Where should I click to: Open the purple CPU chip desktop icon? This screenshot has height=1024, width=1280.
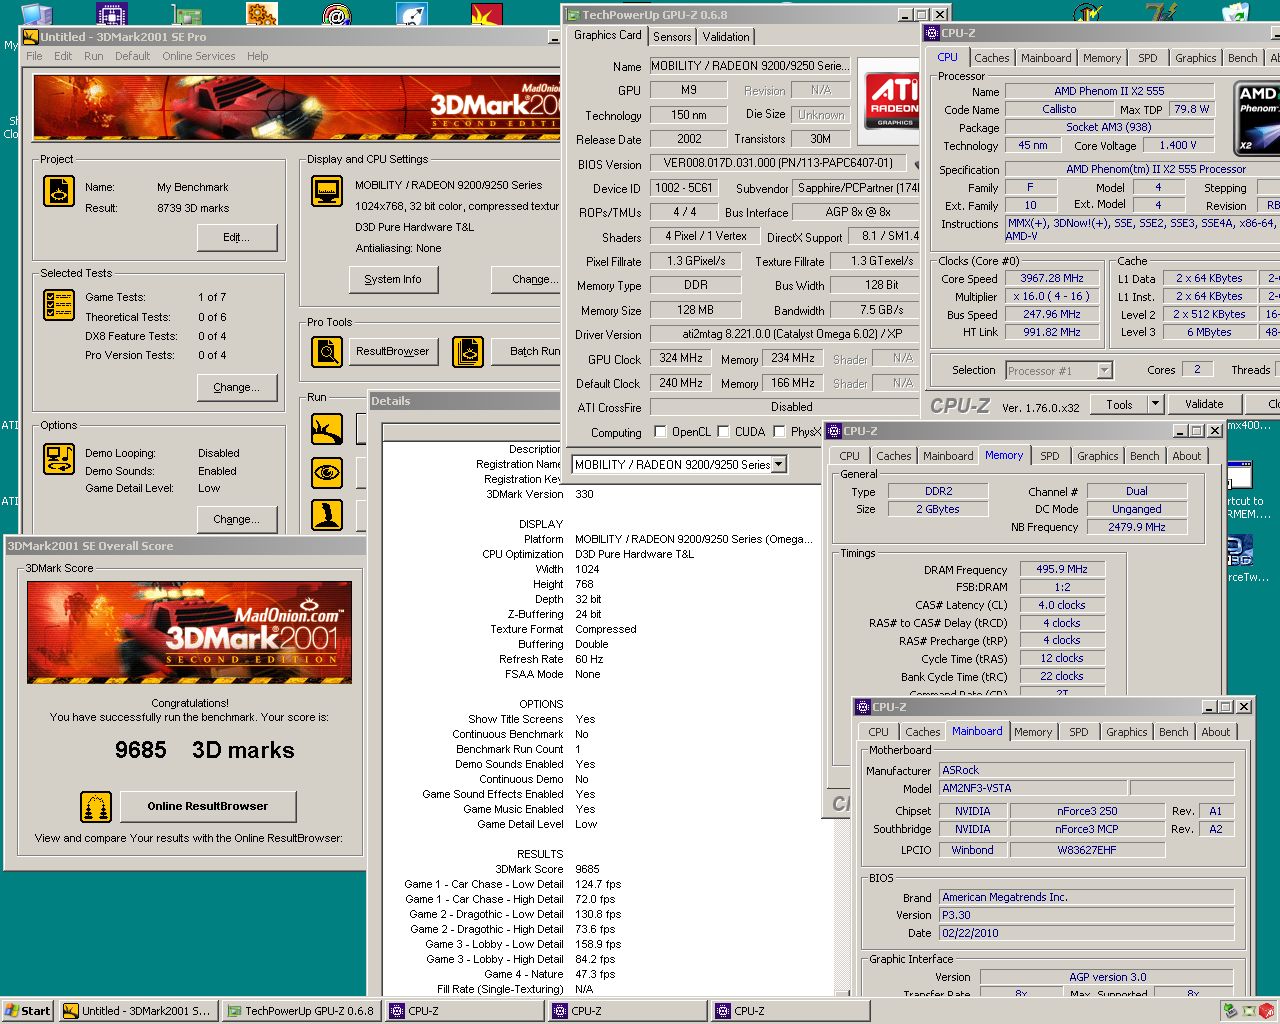(x=111, y=15)
